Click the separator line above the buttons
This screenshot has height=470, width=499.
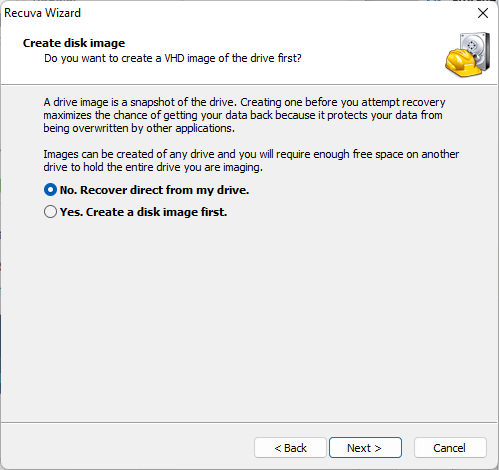click(x=249, y=423)
